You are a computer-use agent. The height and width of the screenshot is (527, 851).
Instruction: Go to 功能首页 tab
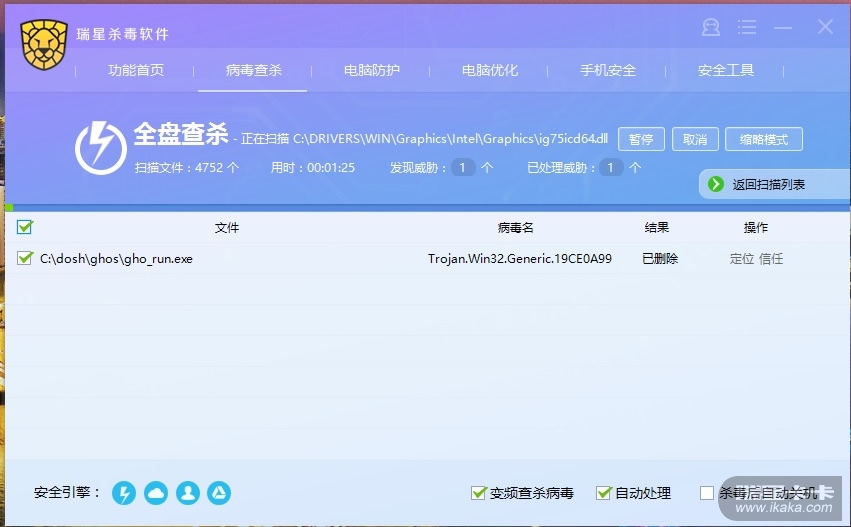(x=136, y=70)
